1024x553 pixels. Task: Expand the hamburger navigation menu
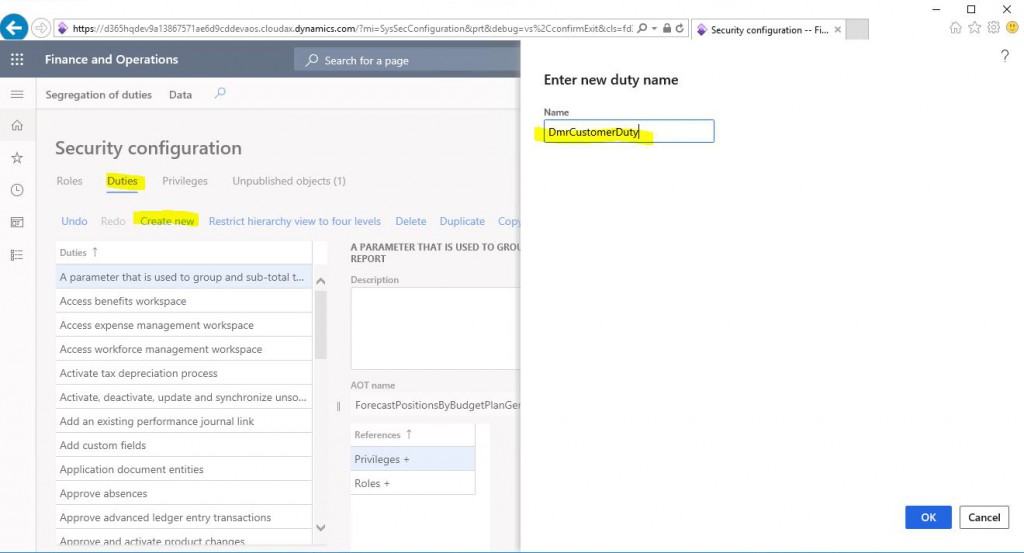[x=17, y=94]
